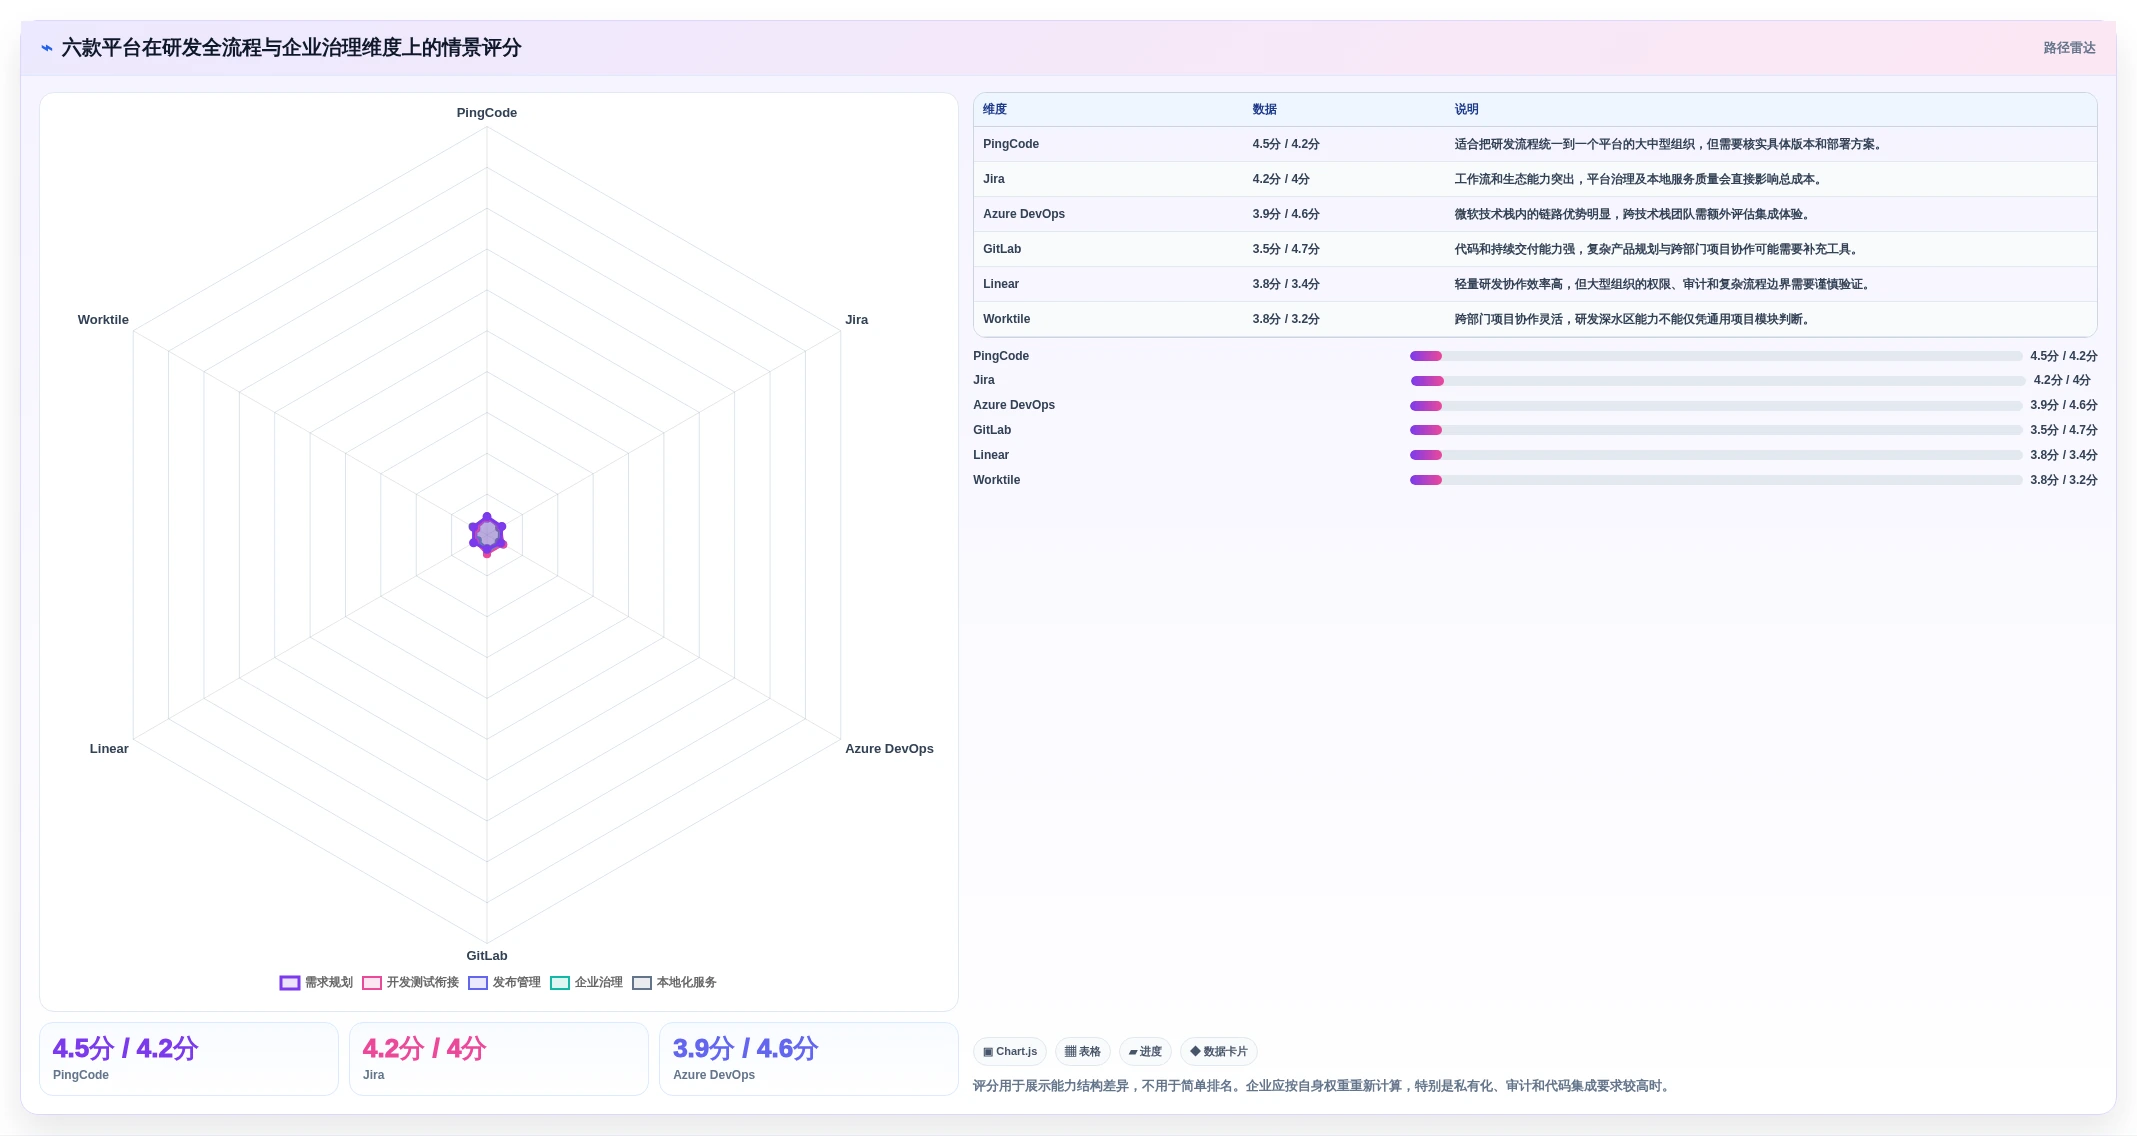Toggle the 企业治理 legend swatch

560,983
